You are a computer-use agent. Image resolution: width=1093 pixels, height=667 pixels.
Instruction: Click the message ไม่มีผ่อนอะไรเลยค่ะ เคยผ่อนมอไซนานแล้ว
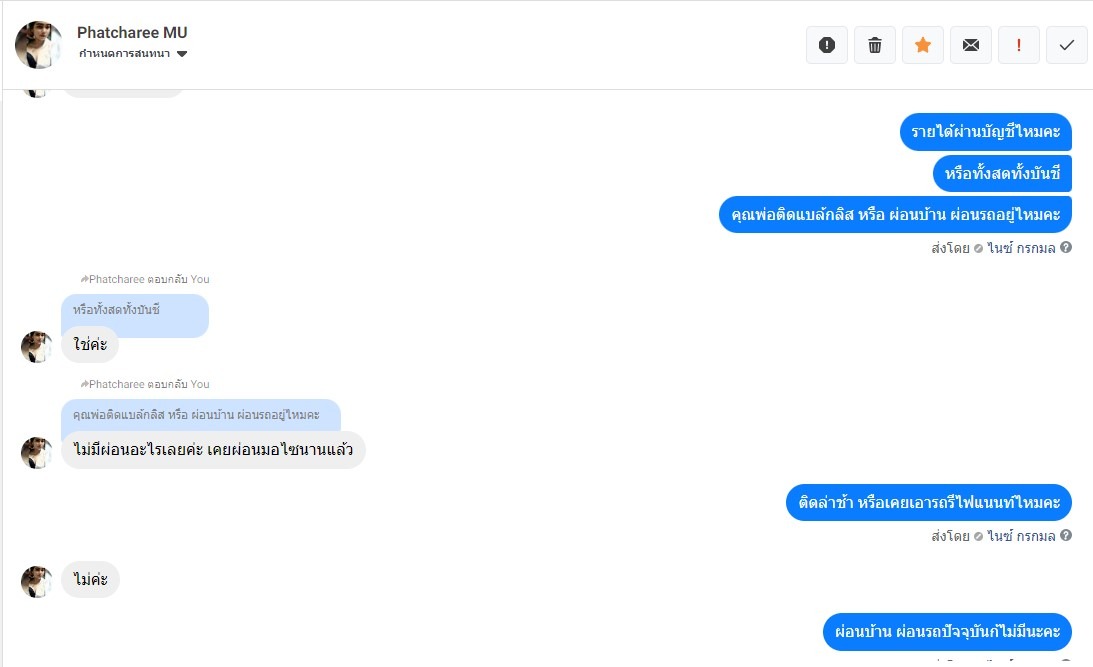point(213,450)
